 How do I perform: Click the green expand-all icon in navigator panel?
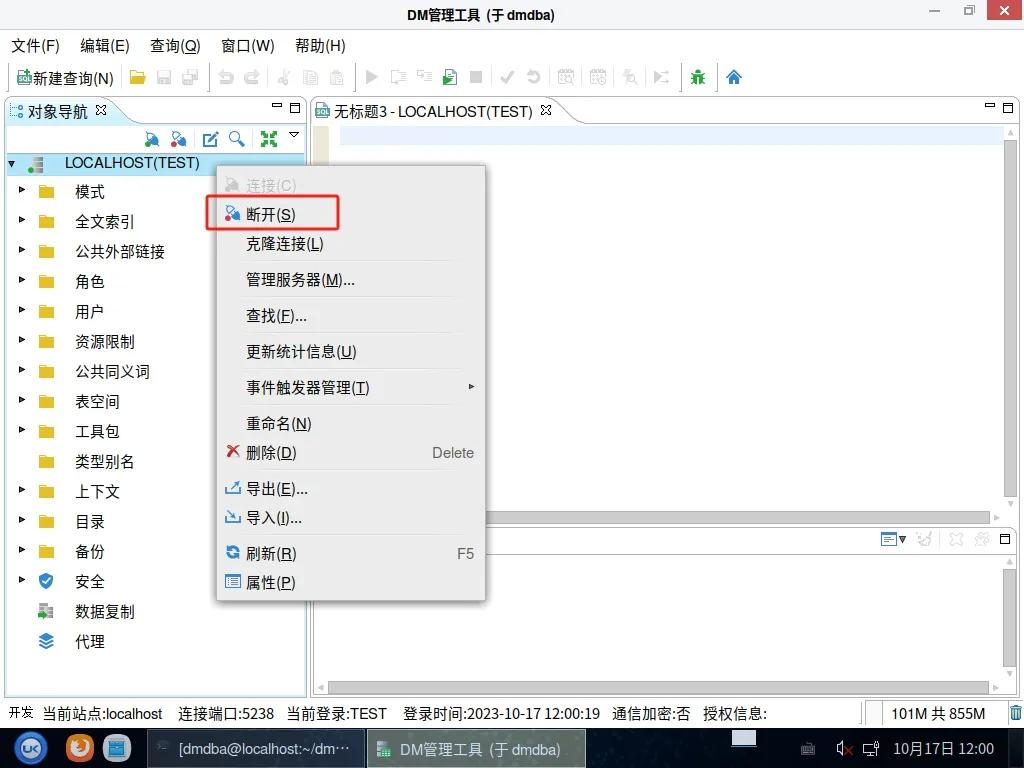click(268, 139)
